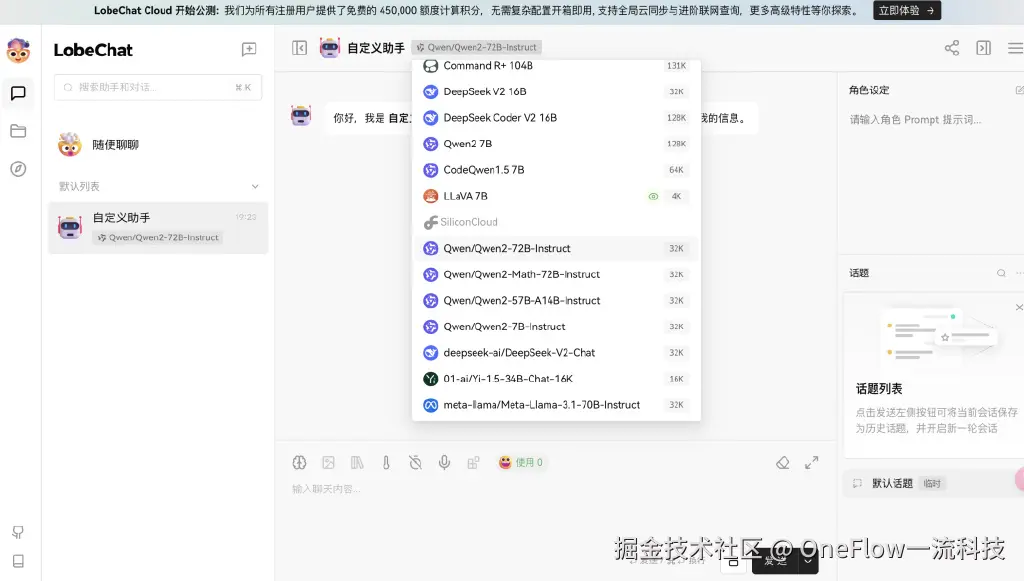Screen dimensions: 1024x581
Task: Expand the input box to fullscreen
Action: [811, 463]
